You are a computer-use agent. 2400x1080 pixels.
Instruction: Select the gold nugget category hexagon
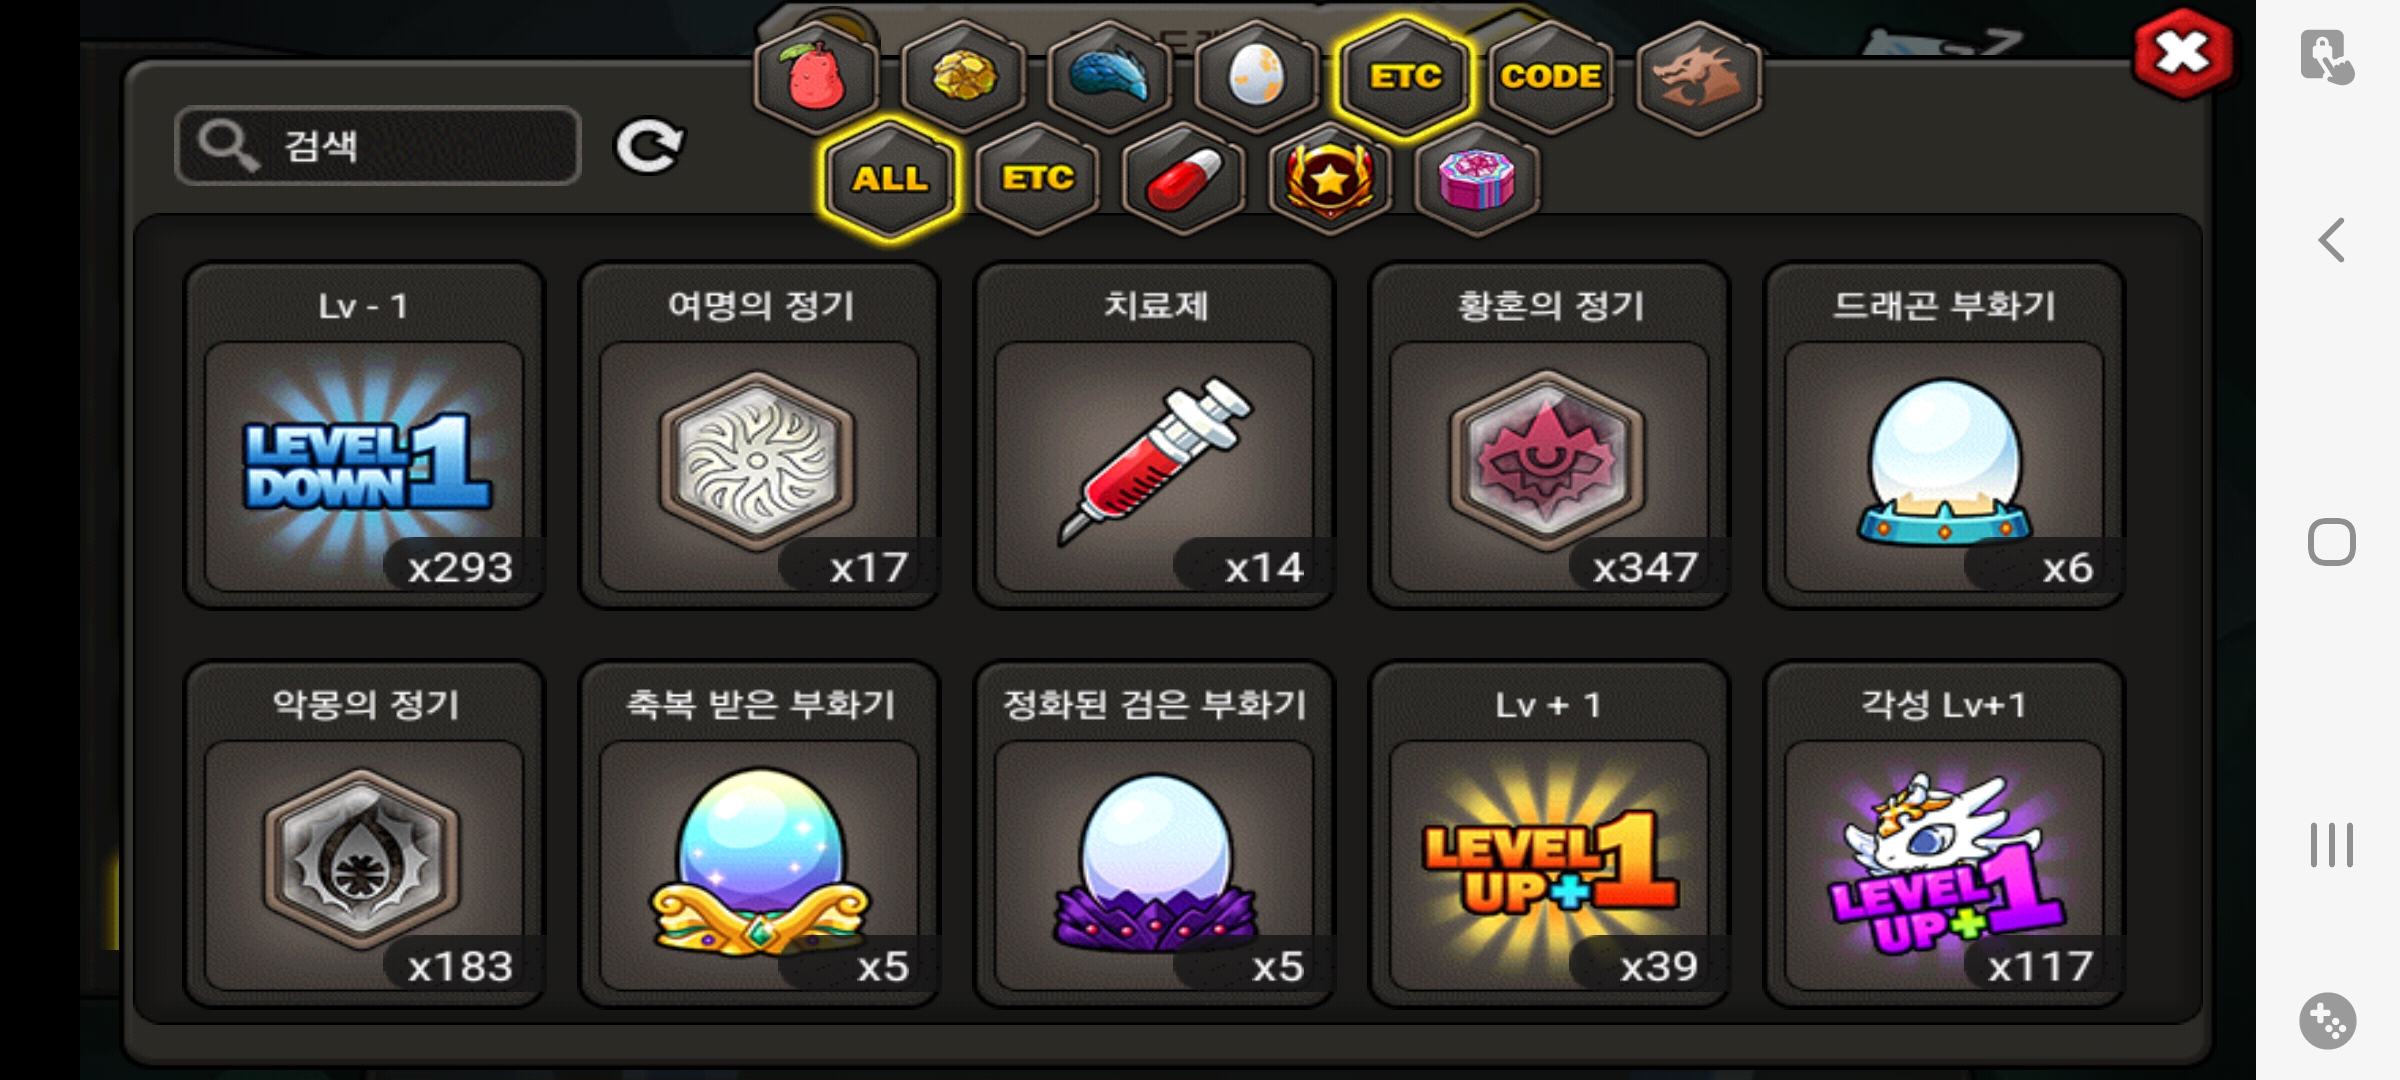point(963,77)
